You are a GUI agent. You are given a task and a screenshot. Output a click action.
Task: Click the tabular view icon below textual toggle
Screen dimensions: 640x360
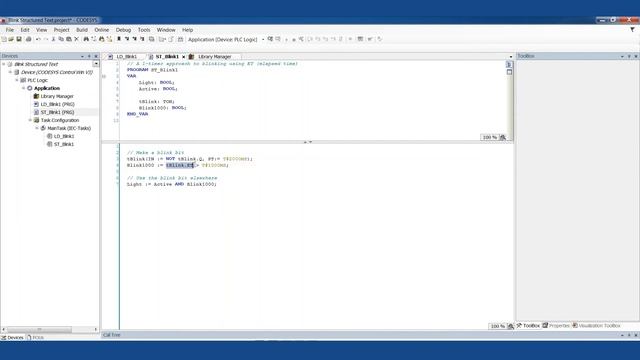pos(509,72)
